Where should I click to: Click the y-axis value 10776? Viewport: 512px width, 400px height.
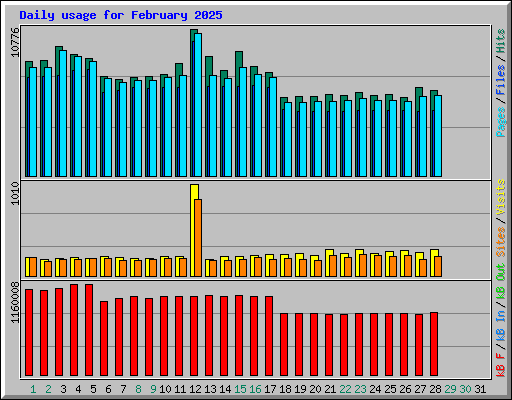coord(15,42)
